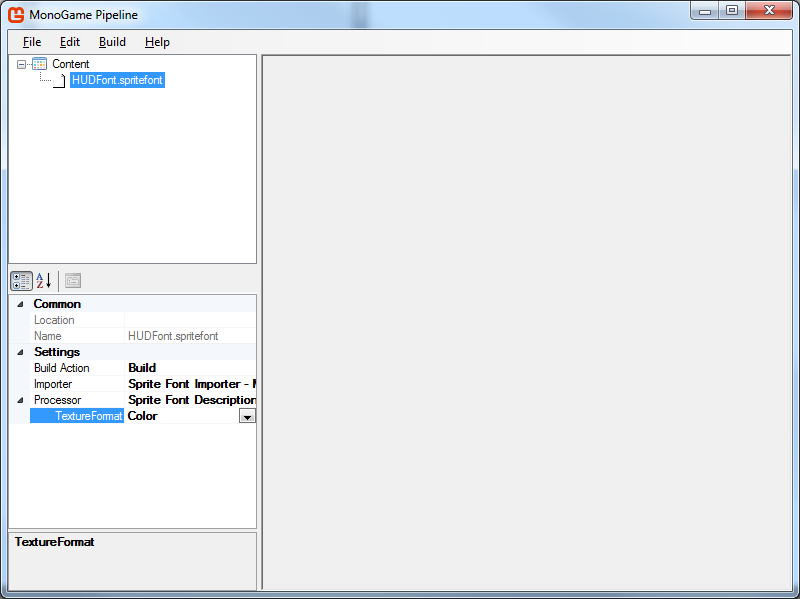Click the Content root label
This screenshot has height=599, width=800.
point(70,64)
